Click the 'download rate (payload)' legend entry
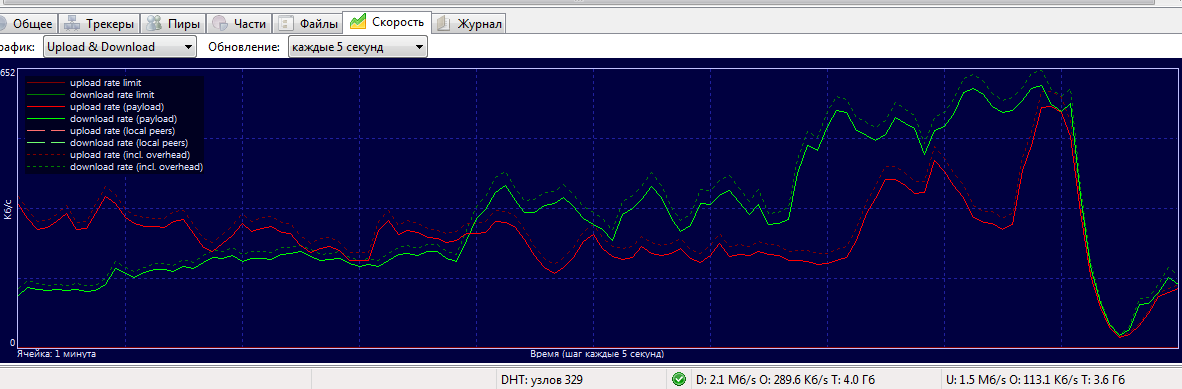Screen dimensions: 1182x389 pyautogui.click(x=124, y=119)
